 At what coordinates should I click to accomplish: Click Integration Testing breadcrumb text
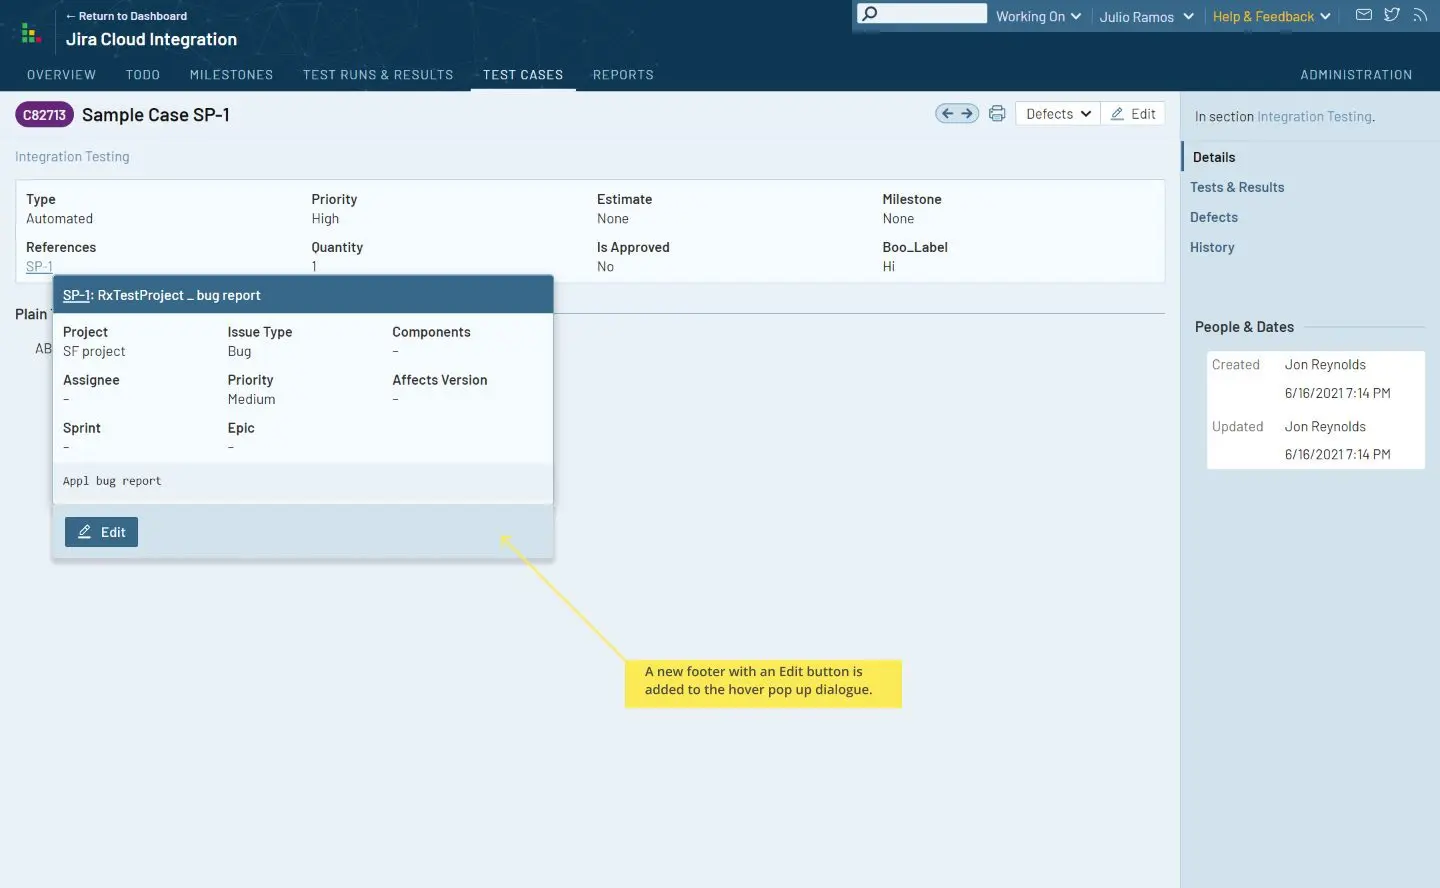click(72, 157)
